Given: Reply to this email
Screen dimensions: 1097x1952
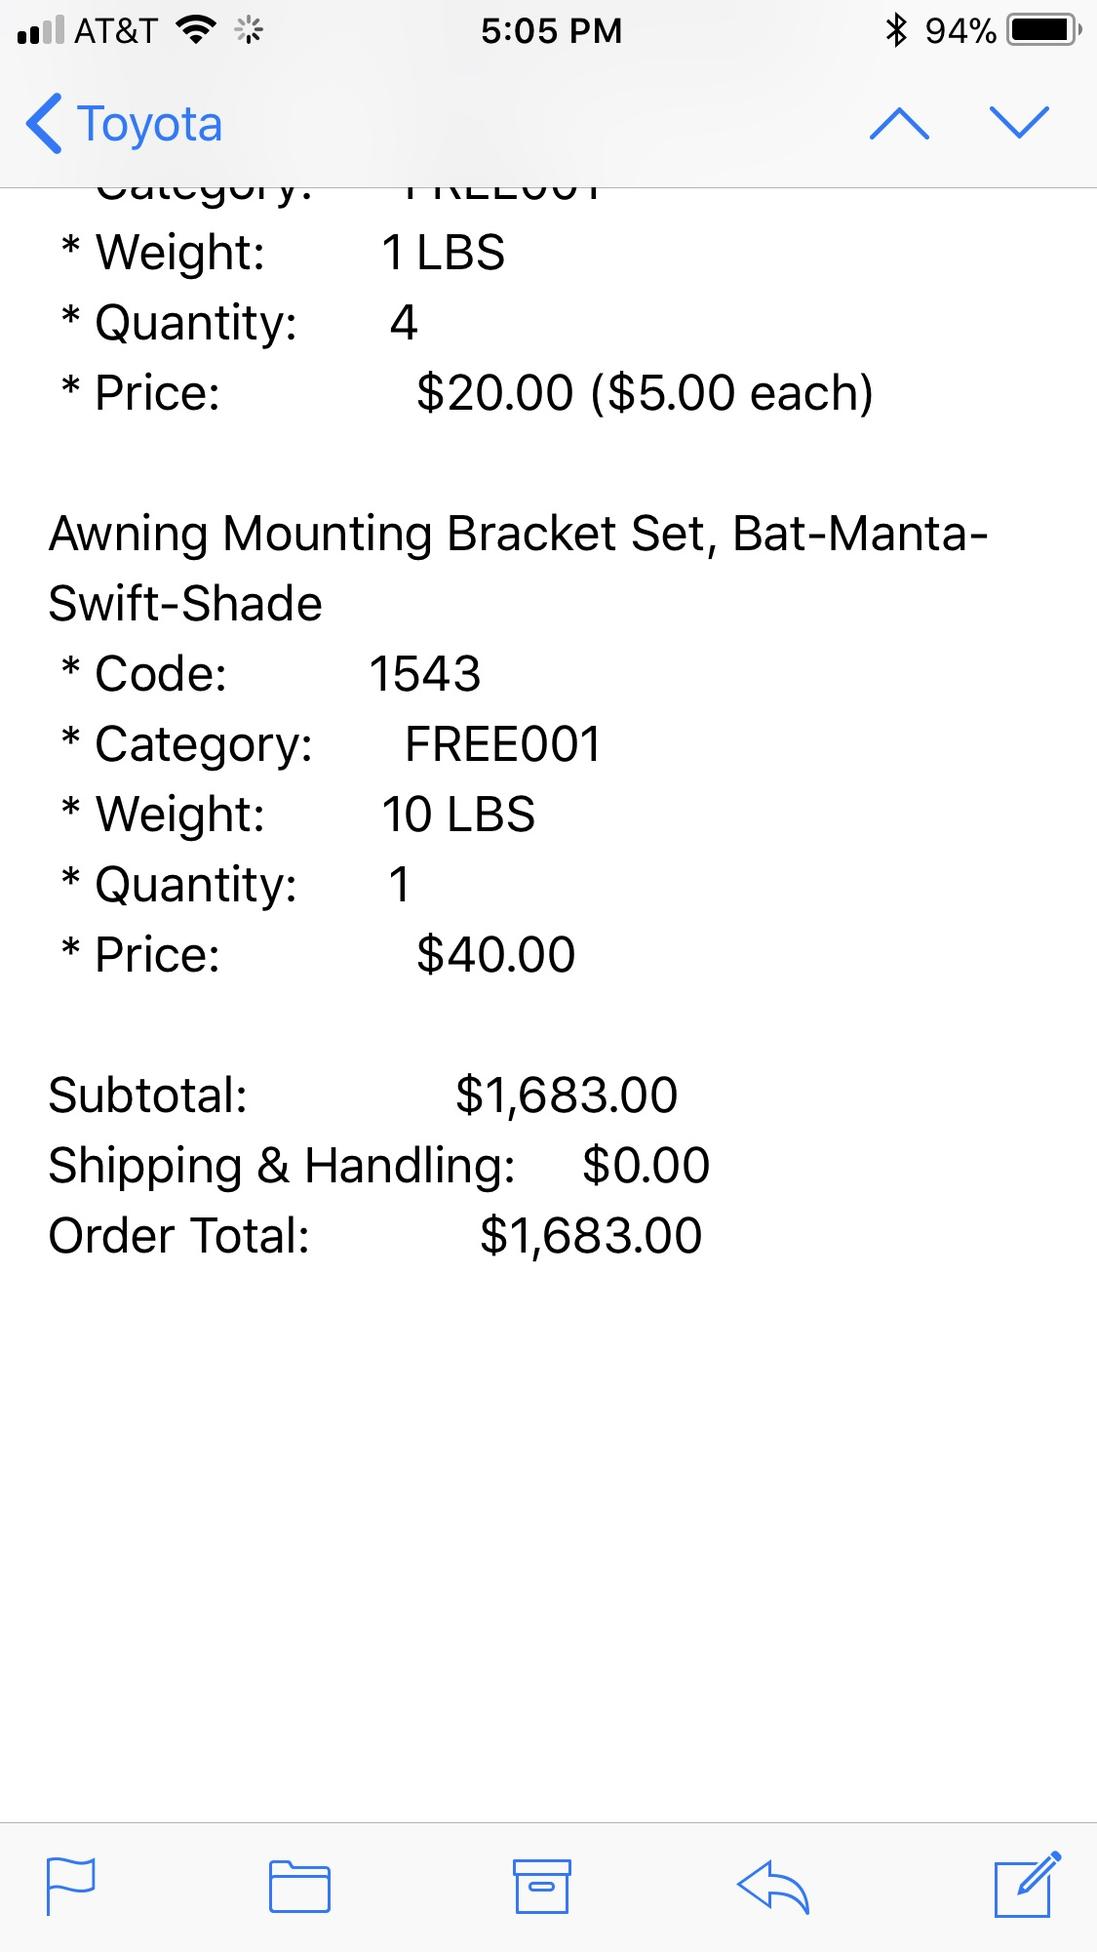Looking at the screenshot, I should (773, 1887).
